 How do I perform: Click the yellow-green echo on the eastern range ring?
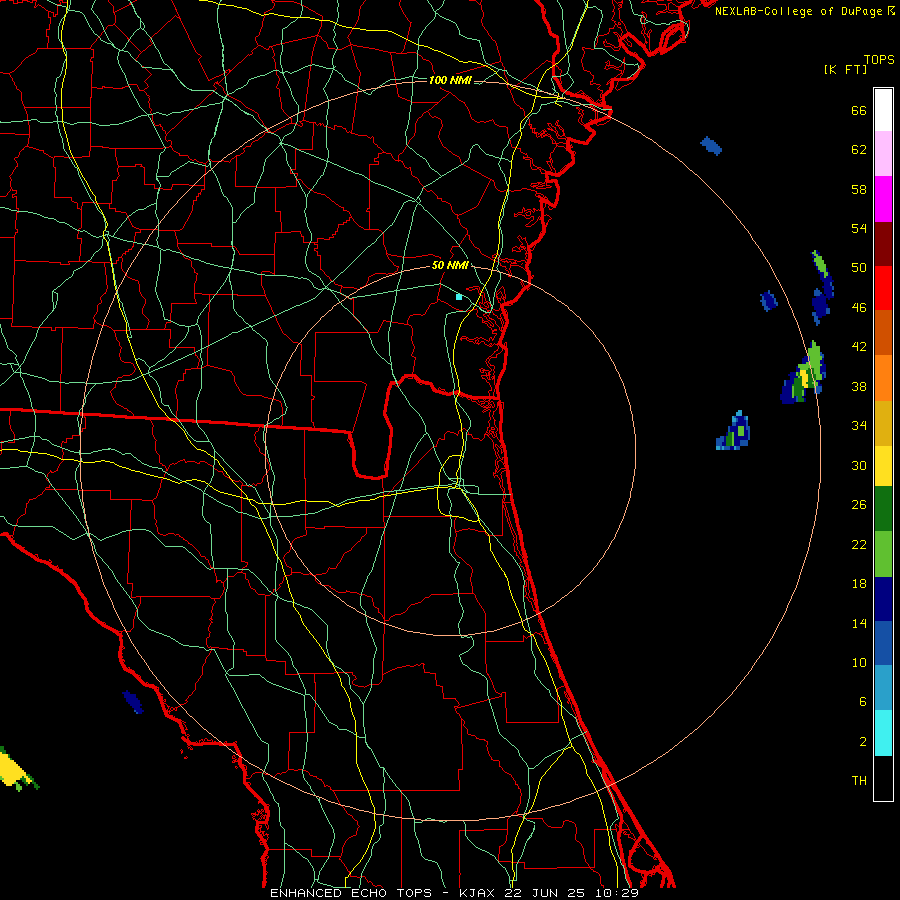(804, 374)
